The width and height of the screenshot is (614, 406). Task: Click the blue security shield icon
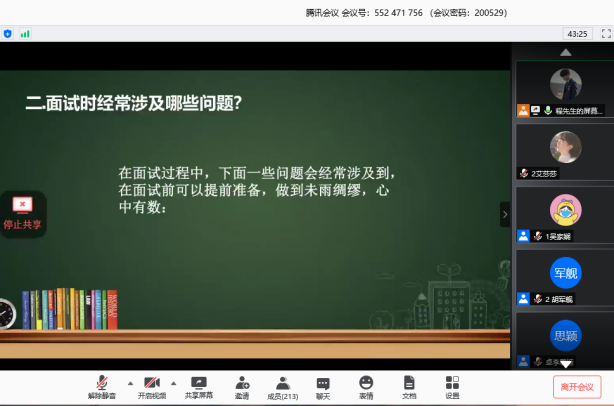click(x=8, y=33)
